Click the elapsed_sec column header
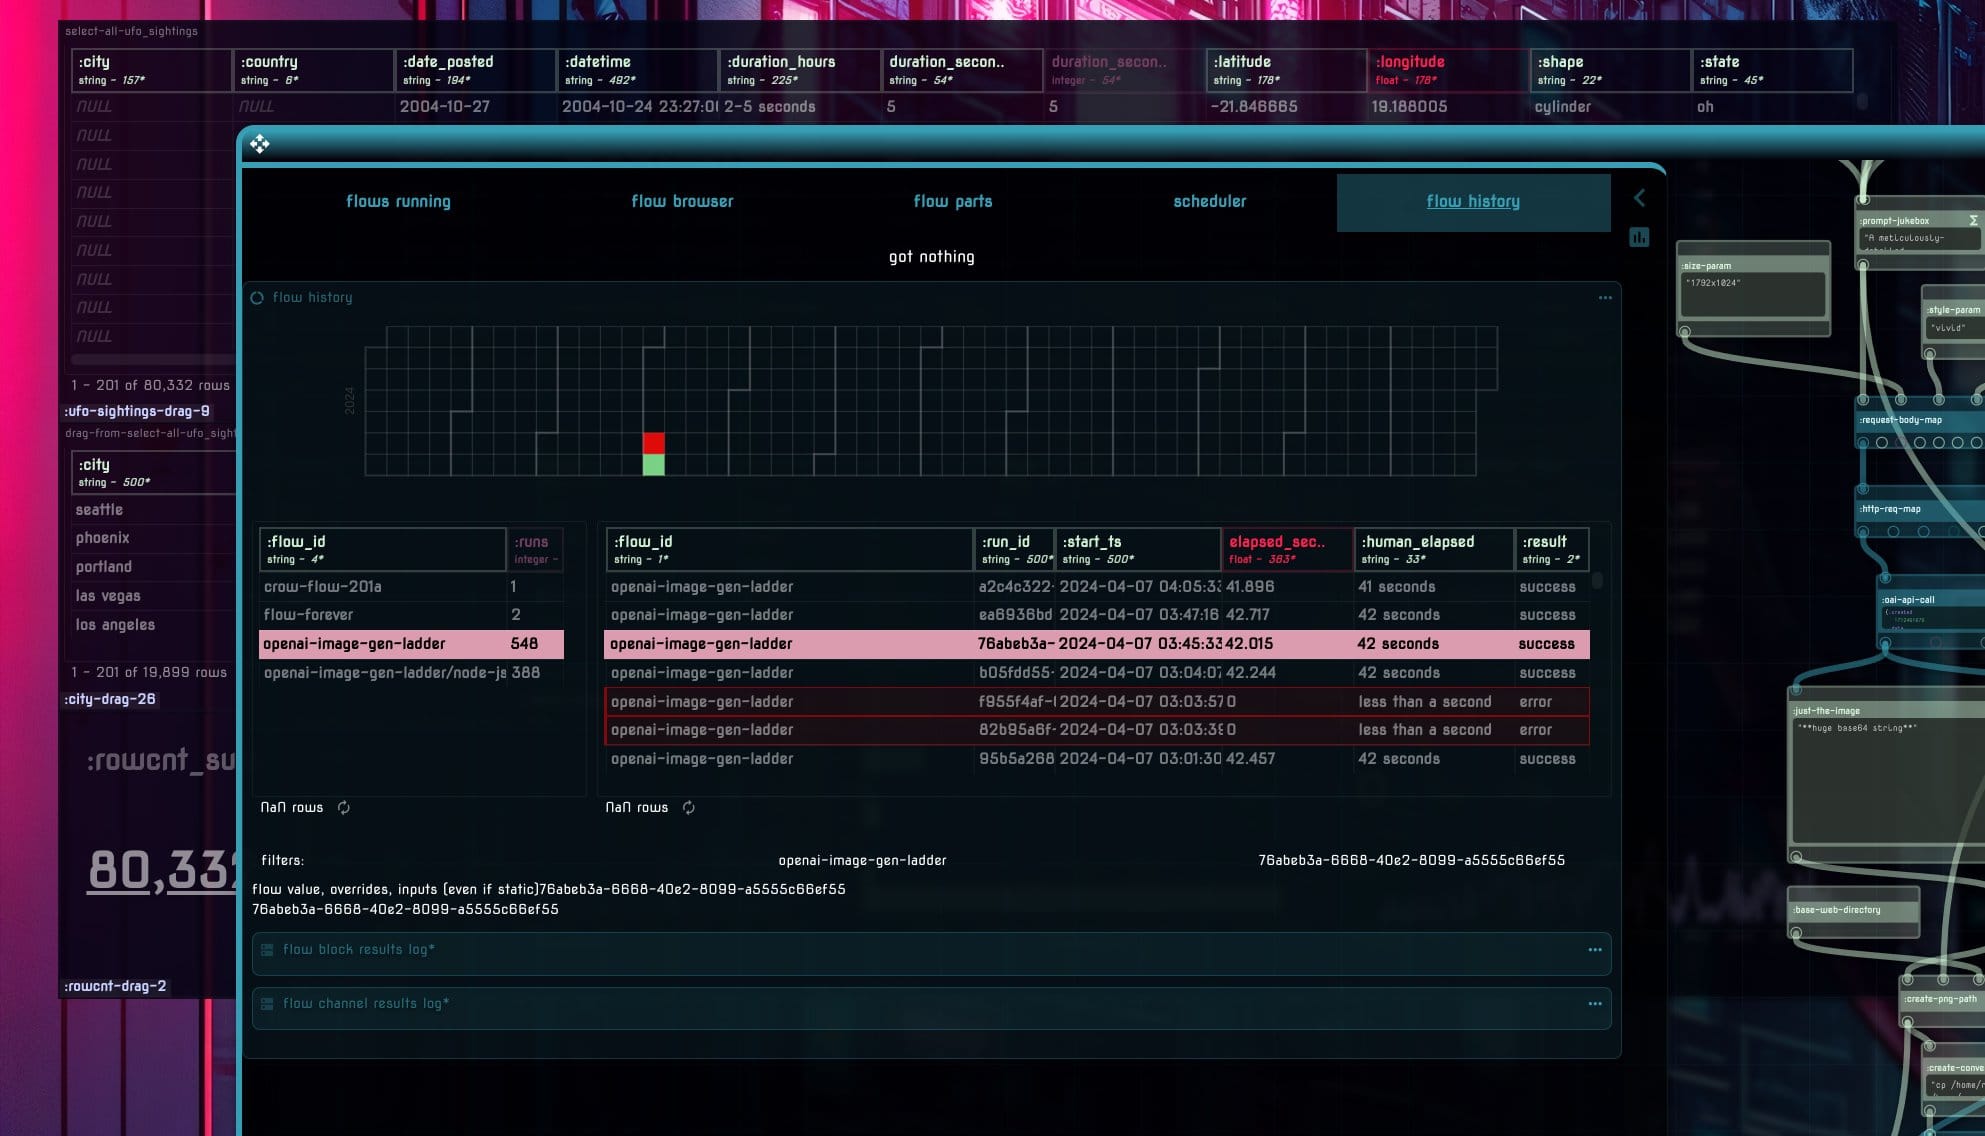This screenshot has height=1136, width=1985. click(x=1287, y=549)
